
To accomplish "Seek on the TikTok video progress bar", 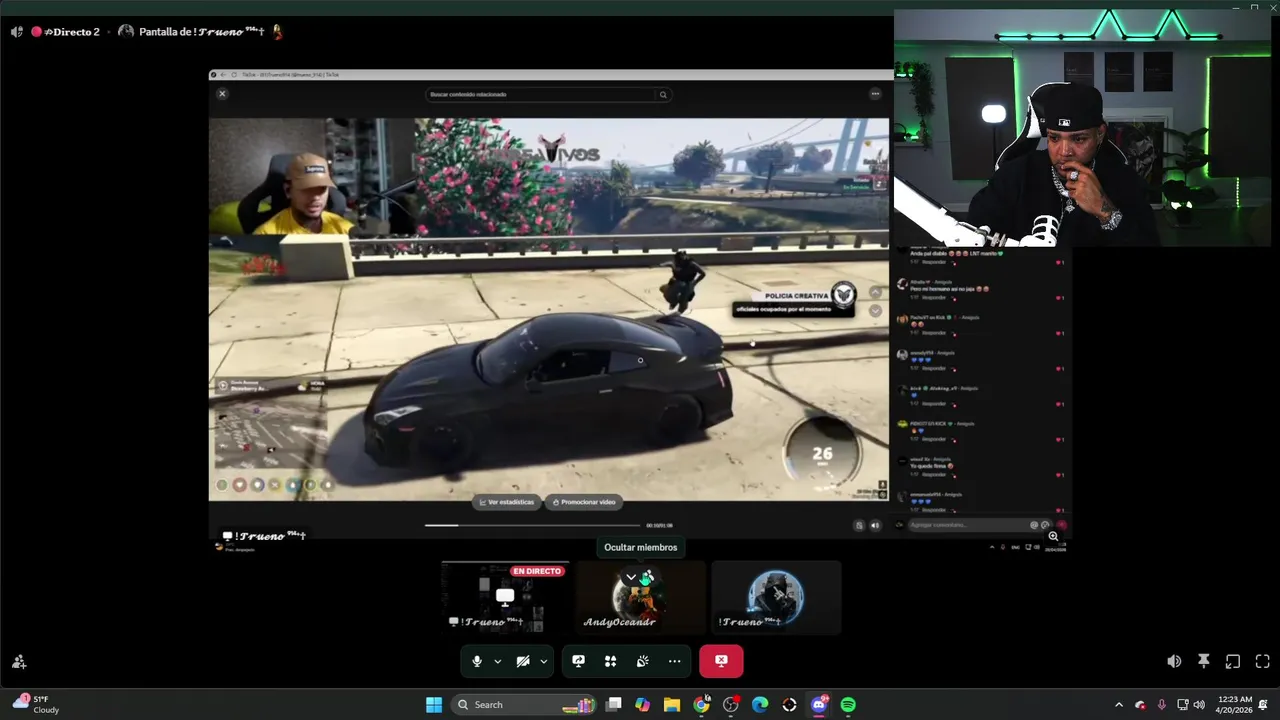I will tap(532, 525).
